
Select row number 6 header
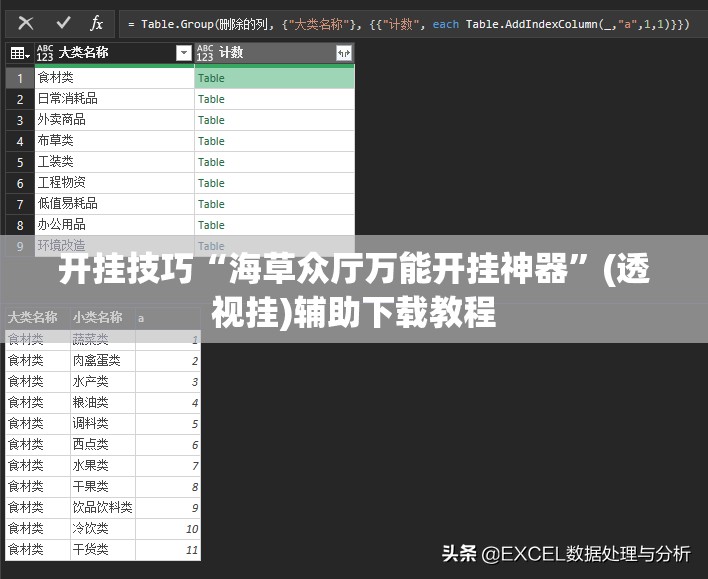point(20,183)
